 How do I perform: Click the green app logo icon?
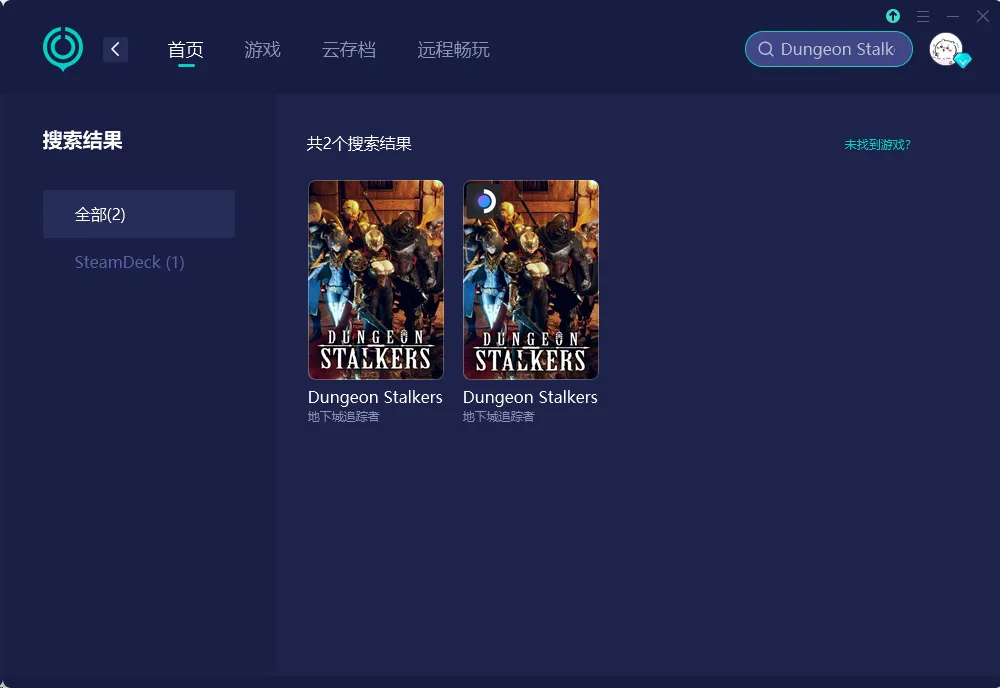[62, 49]
